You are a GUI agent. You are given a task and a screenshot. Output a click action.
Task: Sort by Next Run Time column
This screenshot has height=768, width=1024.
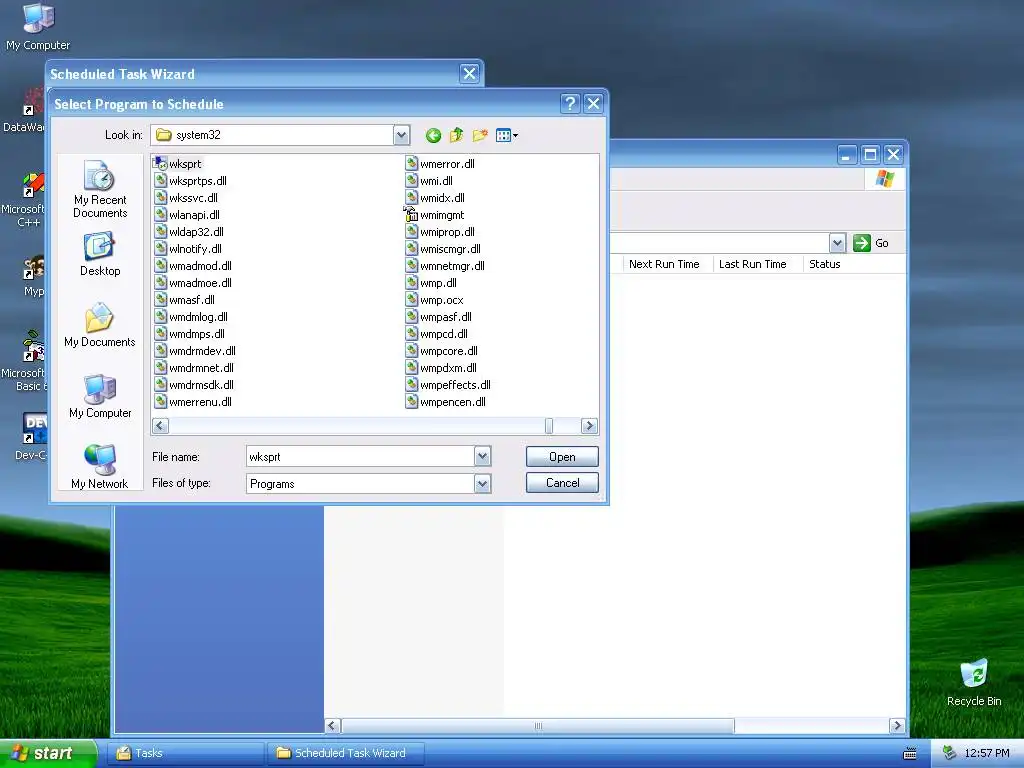(664, 264)
